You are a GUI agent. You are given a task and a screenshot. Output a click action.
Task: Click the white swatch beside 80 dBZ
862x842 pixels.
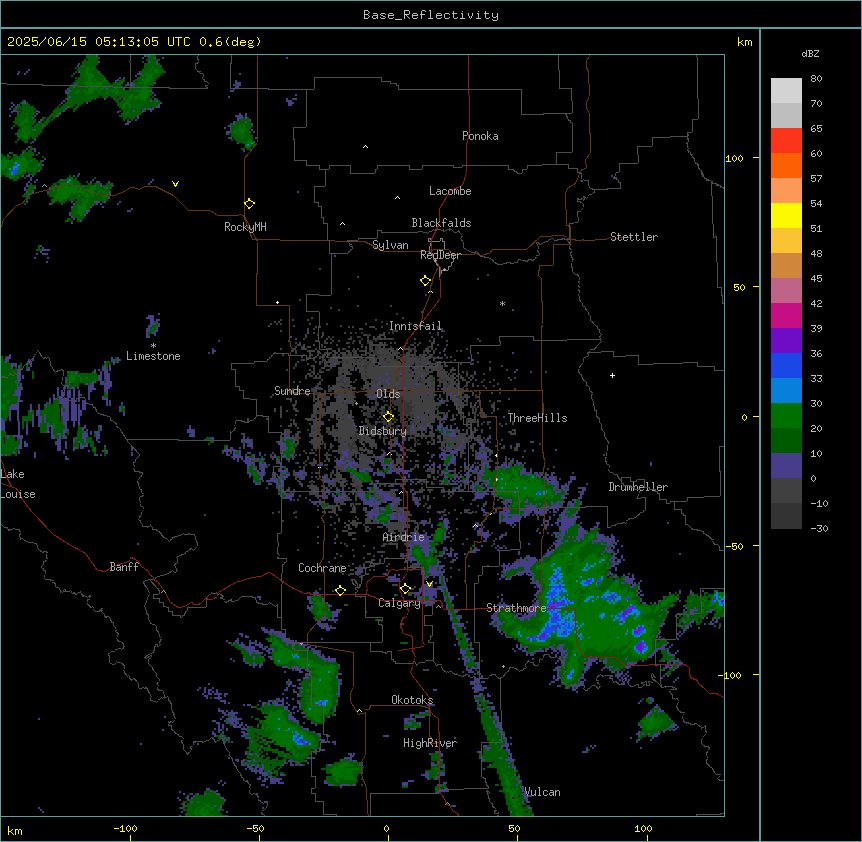(x=786, y=91)
